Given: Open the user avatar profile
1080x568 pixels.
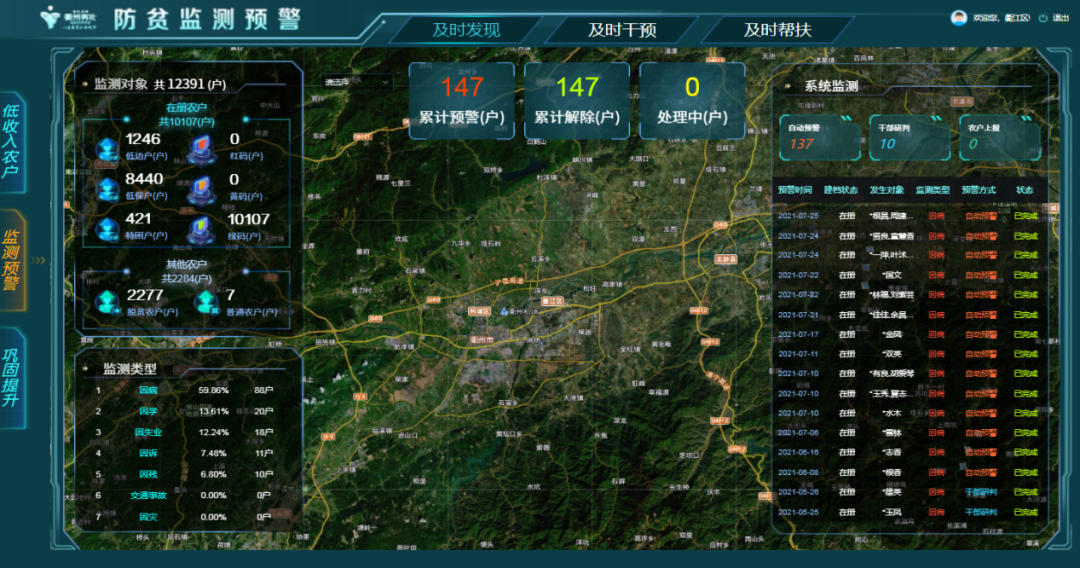Looking at the screenshot, I should 959,18.
